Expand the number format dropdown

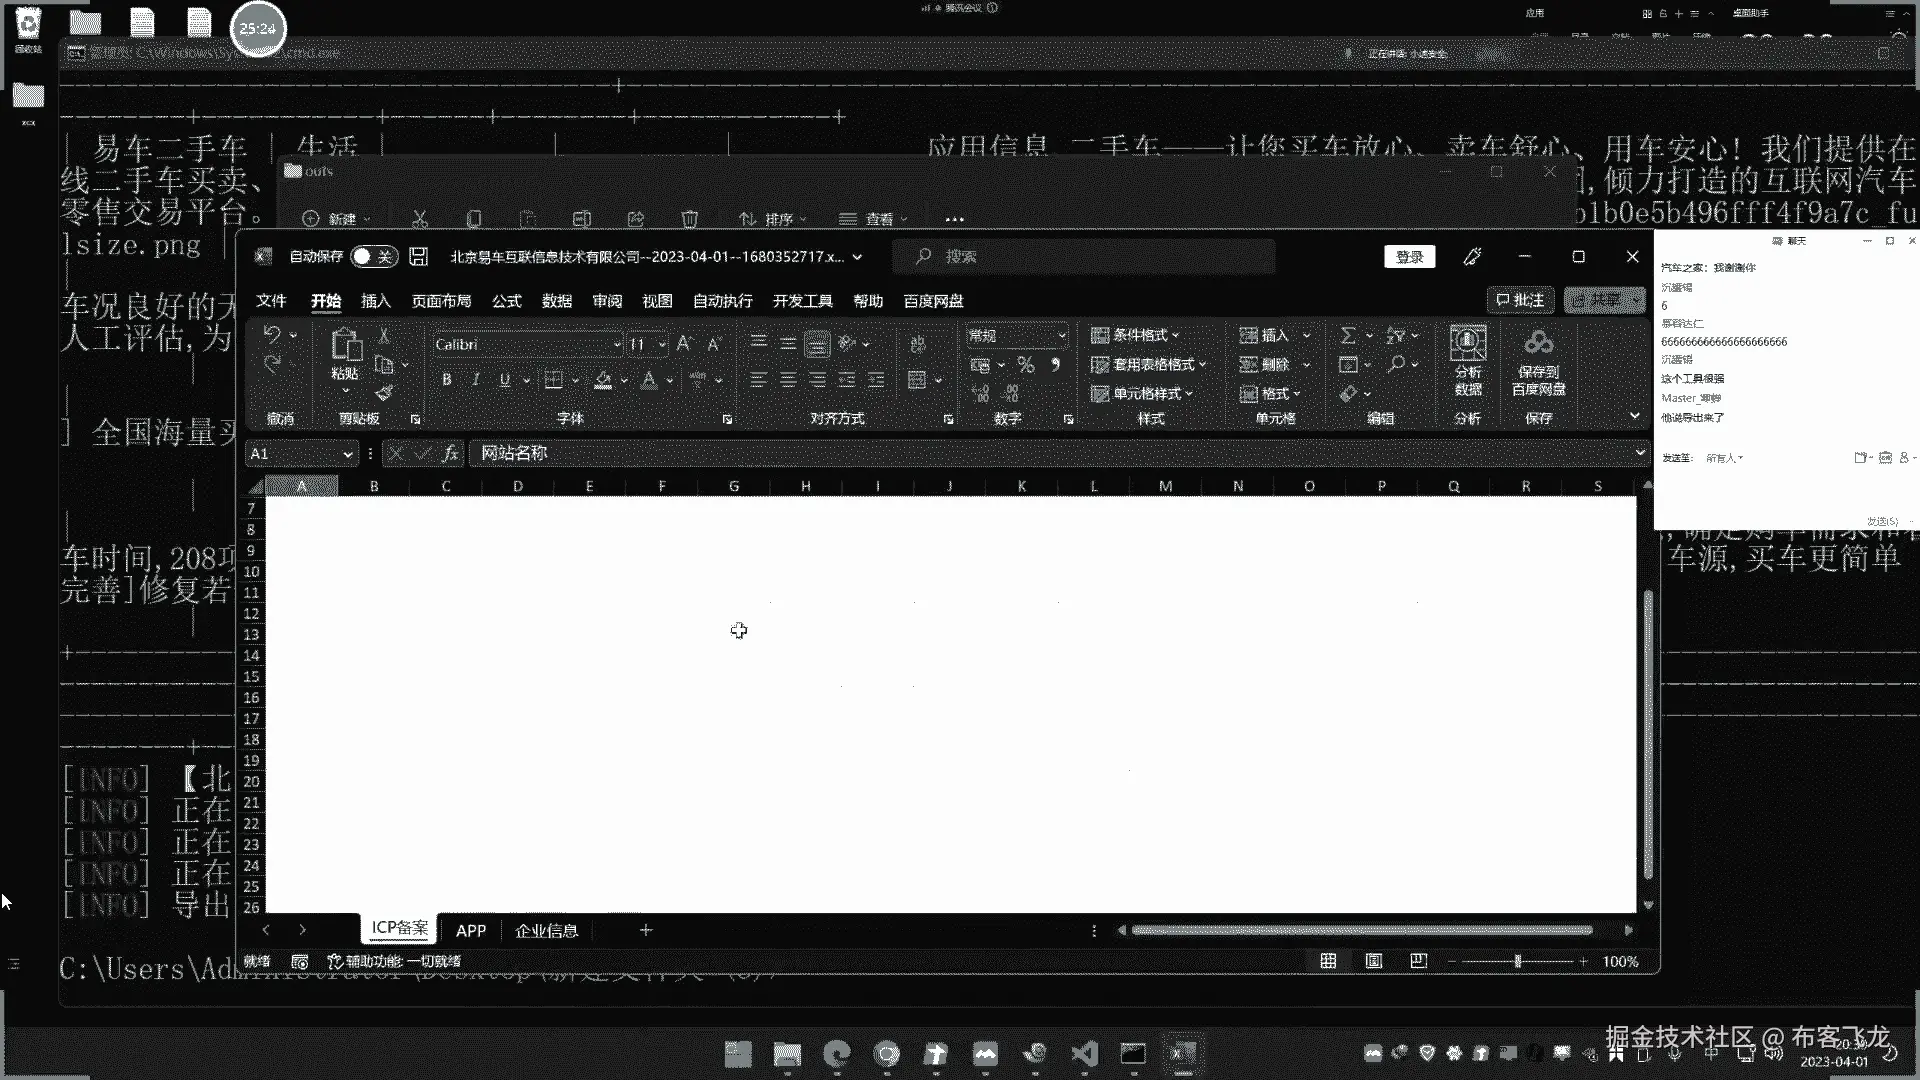point(1061,336)
